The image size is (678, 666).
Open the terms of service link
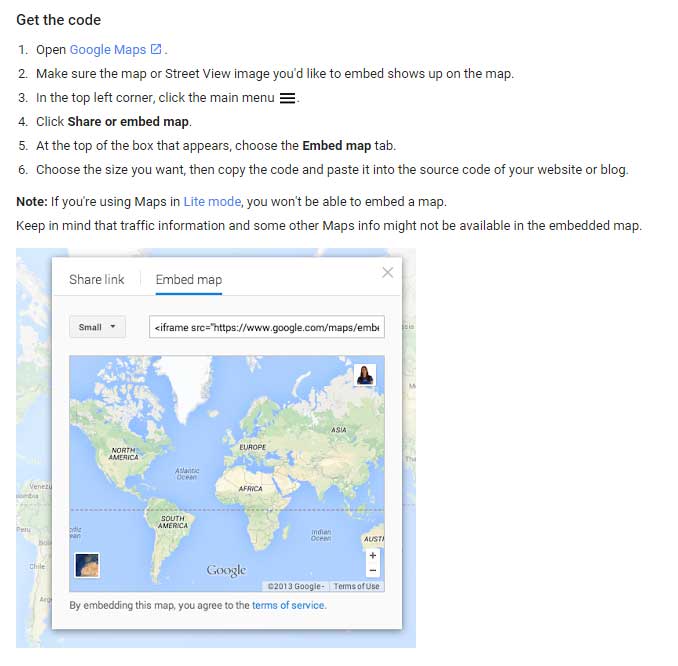point(288,605)
